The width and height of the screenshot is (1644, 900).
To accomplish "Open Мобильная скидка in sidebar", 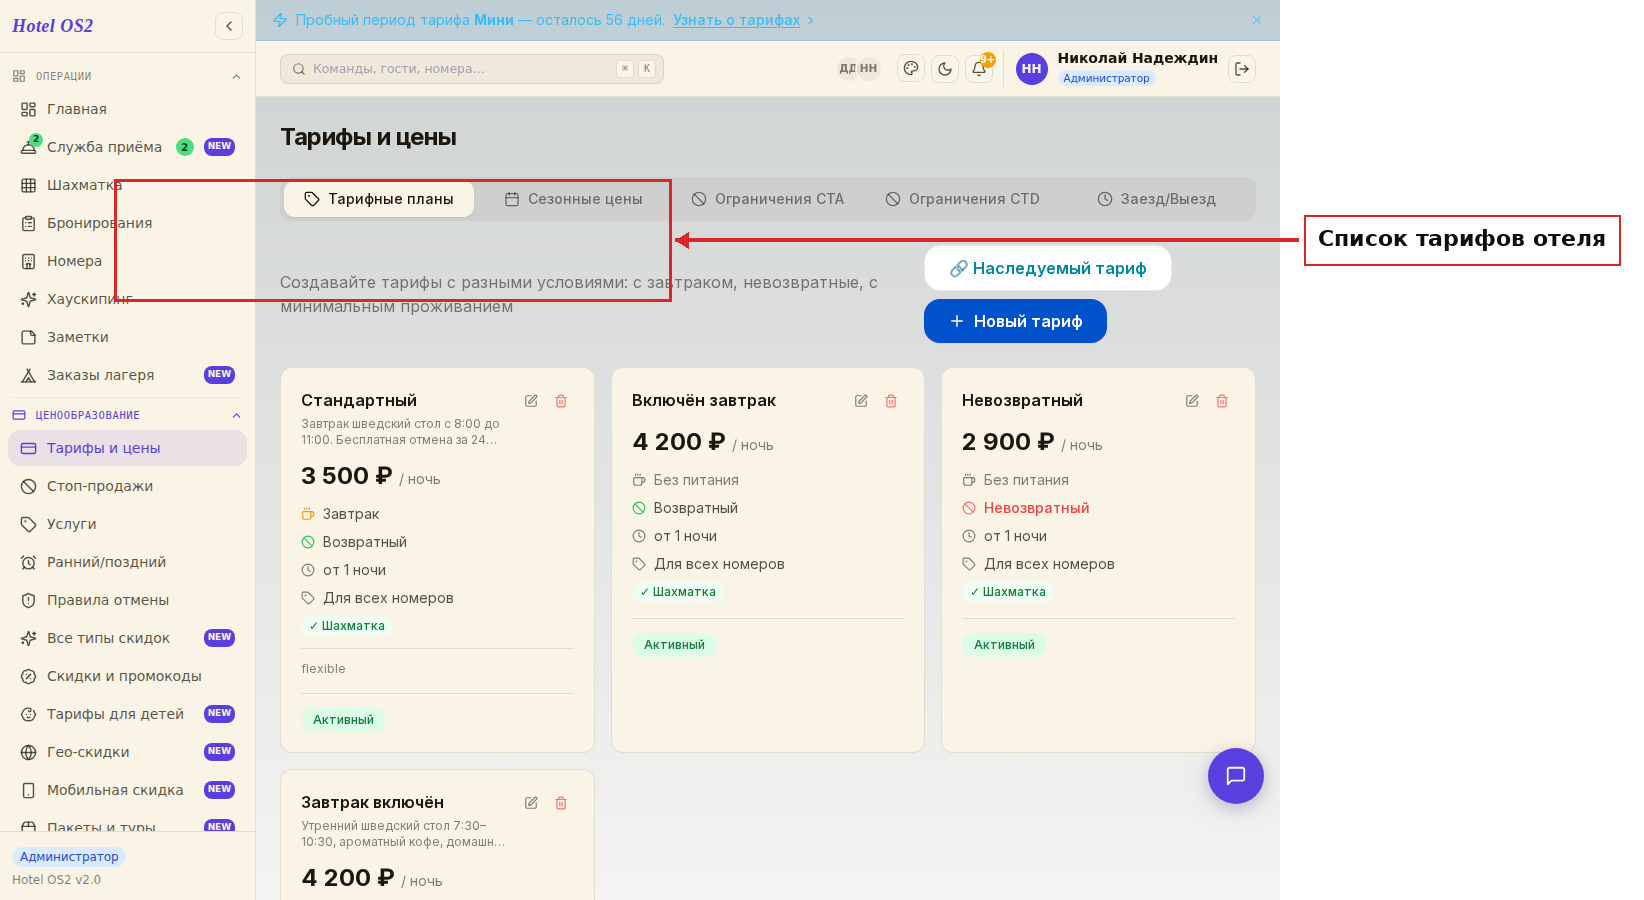I will point(127,790).
